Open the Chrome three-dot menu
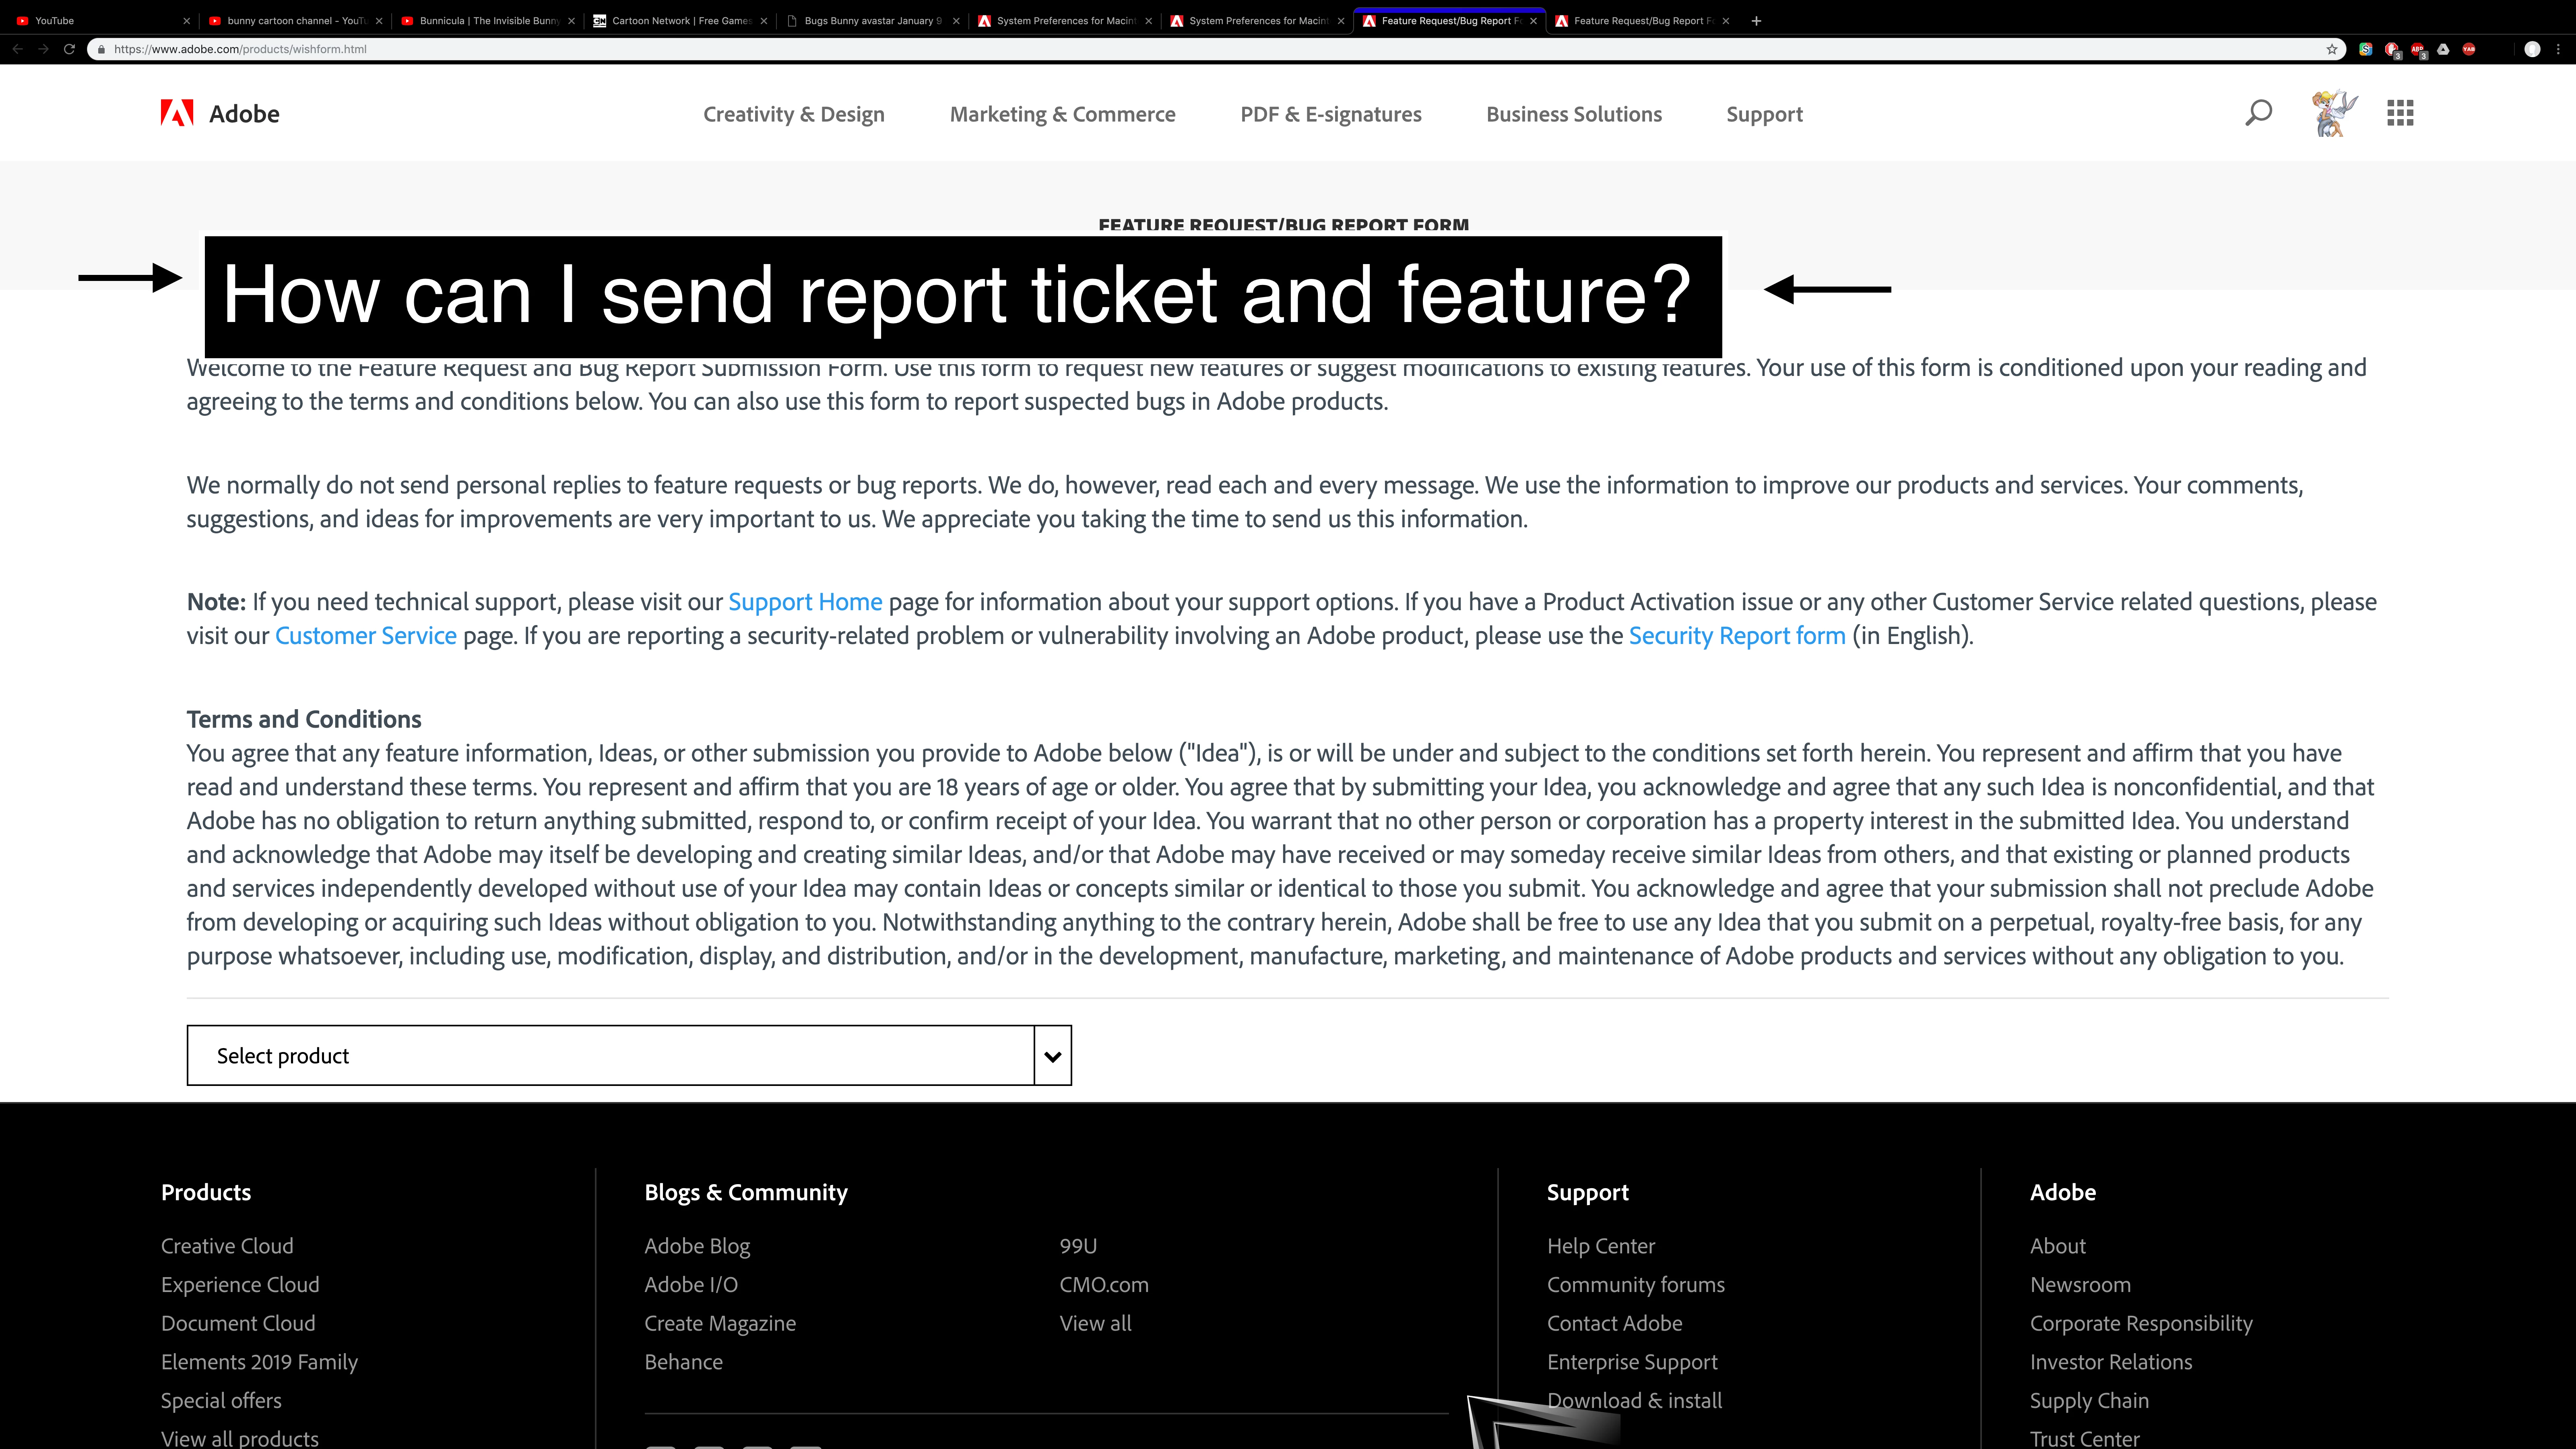 (x=2558, y=49)
